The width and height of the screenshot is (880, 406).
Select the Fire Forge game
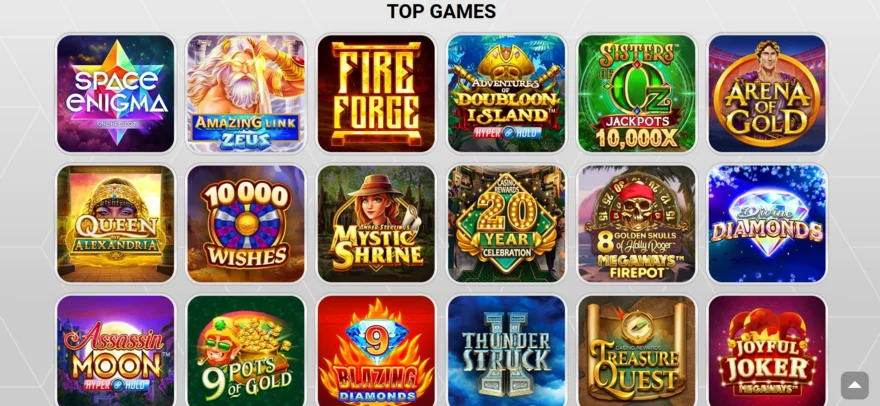tap(376, 93)
